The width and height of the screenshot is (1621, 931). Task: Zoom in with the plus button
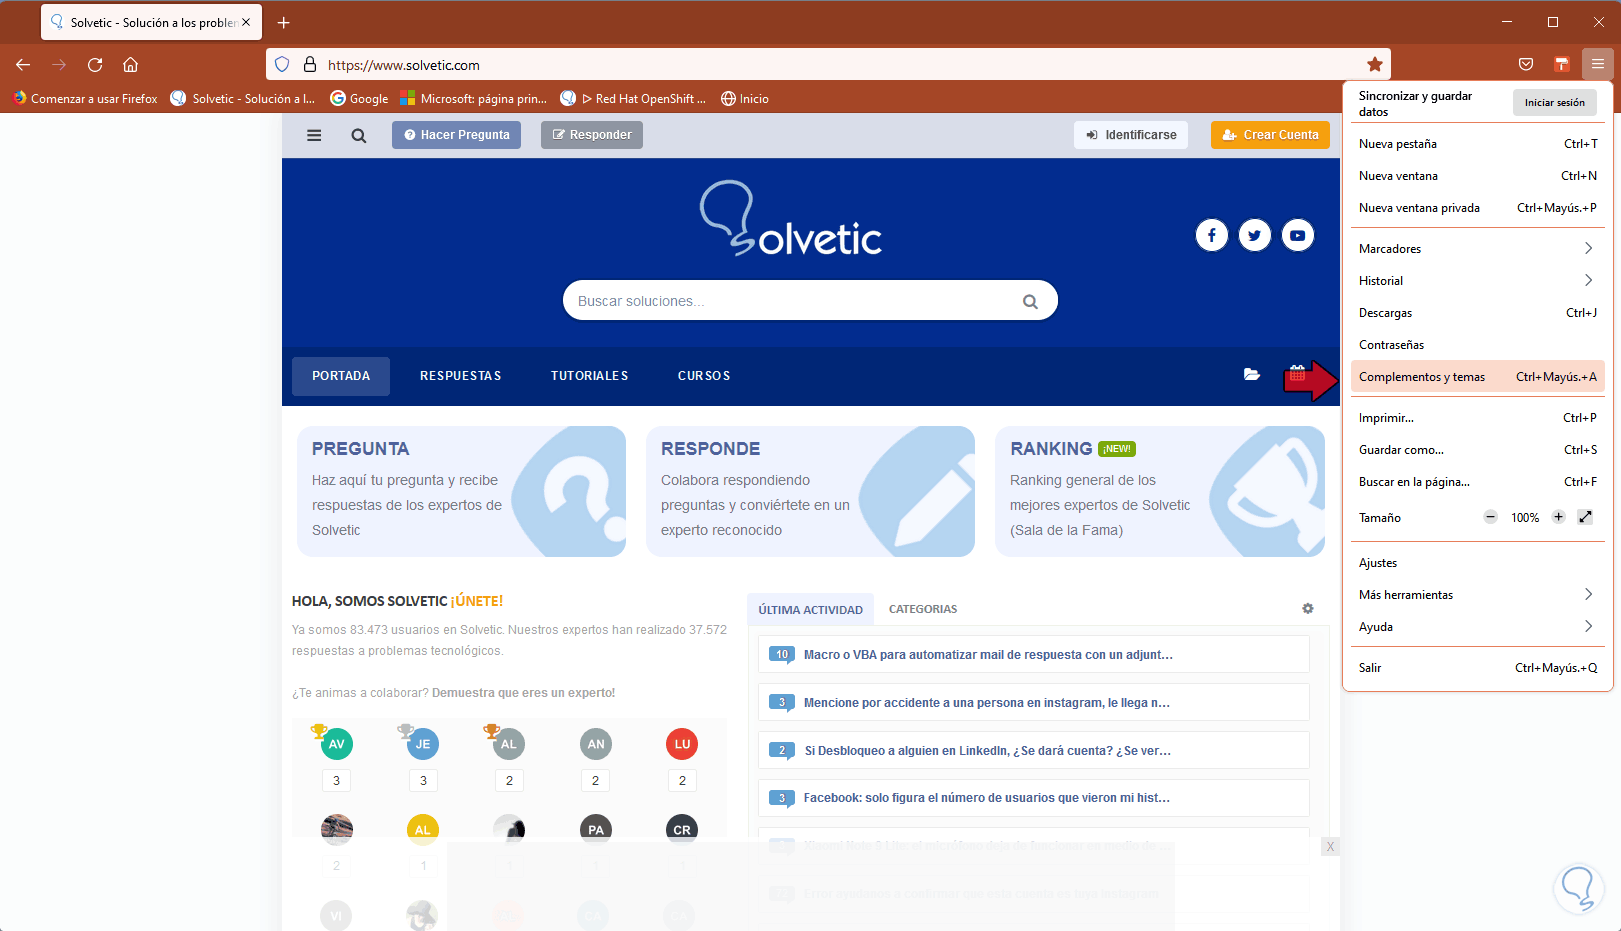[x=1558, y=517]
